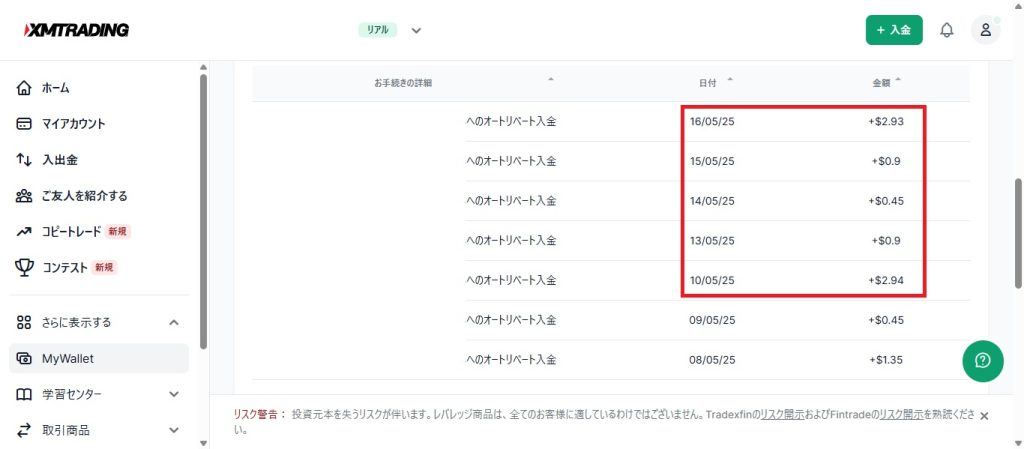Screen dimensions: 1024x449
Task: Dismiss the risk warning banner
Action: click(984, 416)
